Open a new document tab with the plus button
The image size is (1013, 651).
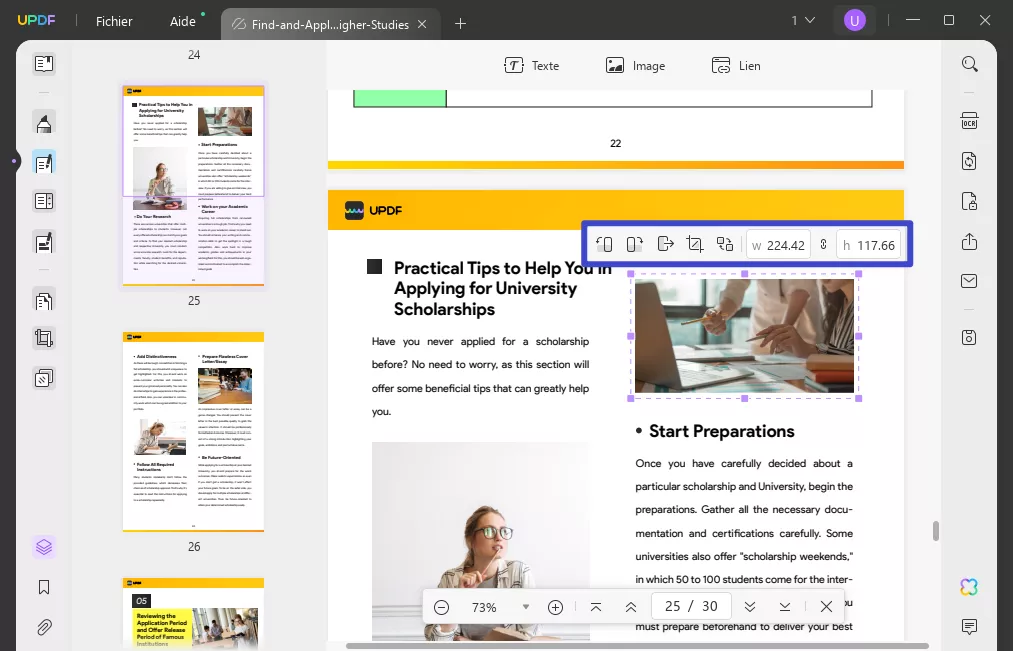click(460, 22)
